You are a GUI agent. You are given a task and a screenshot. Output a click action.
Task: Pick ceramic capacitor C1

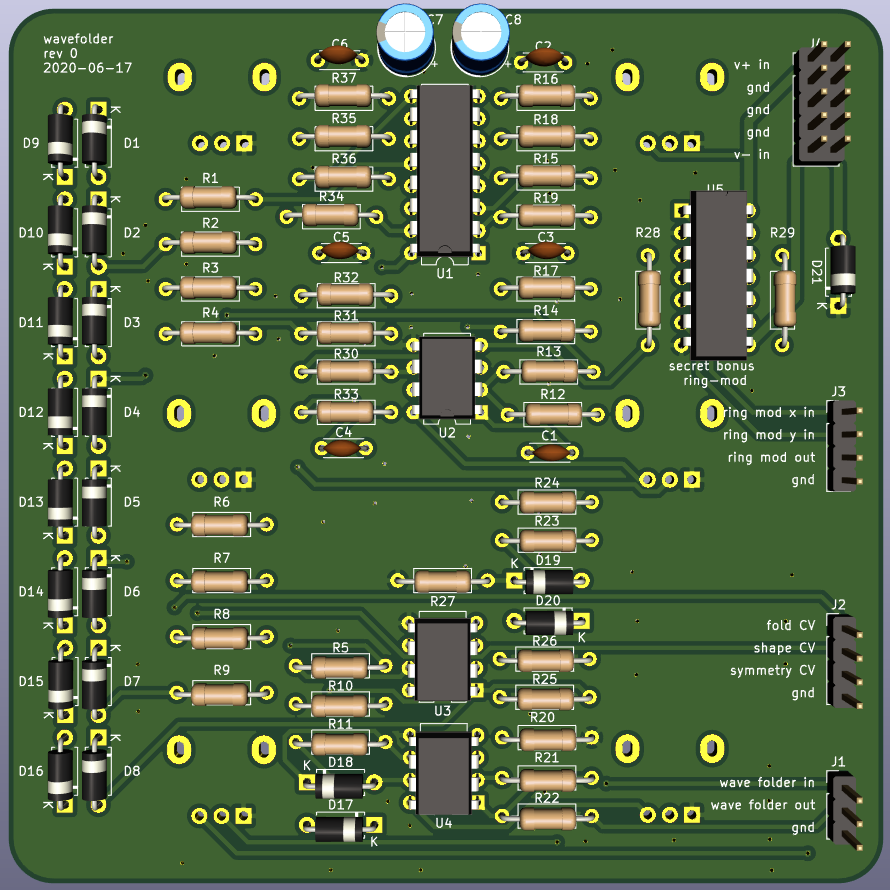(x=551, y=452)
